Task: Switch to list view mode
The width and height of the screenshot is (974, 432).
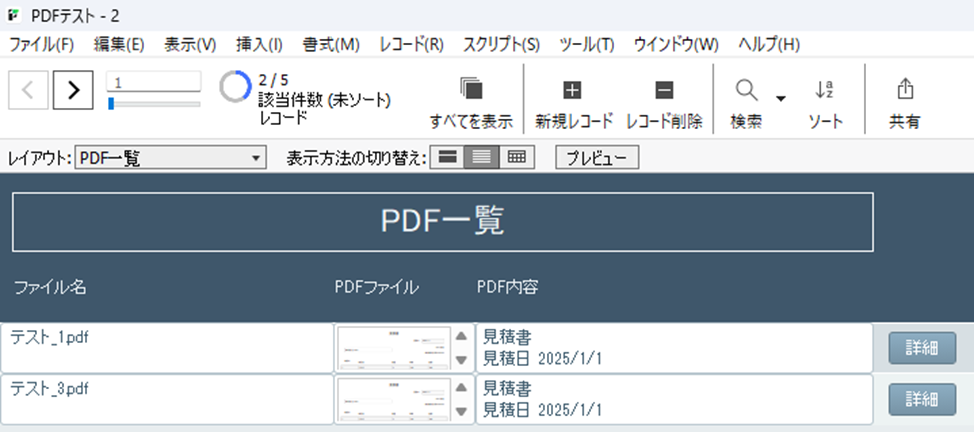Action: pyautogui.click(x=482, y=158)
